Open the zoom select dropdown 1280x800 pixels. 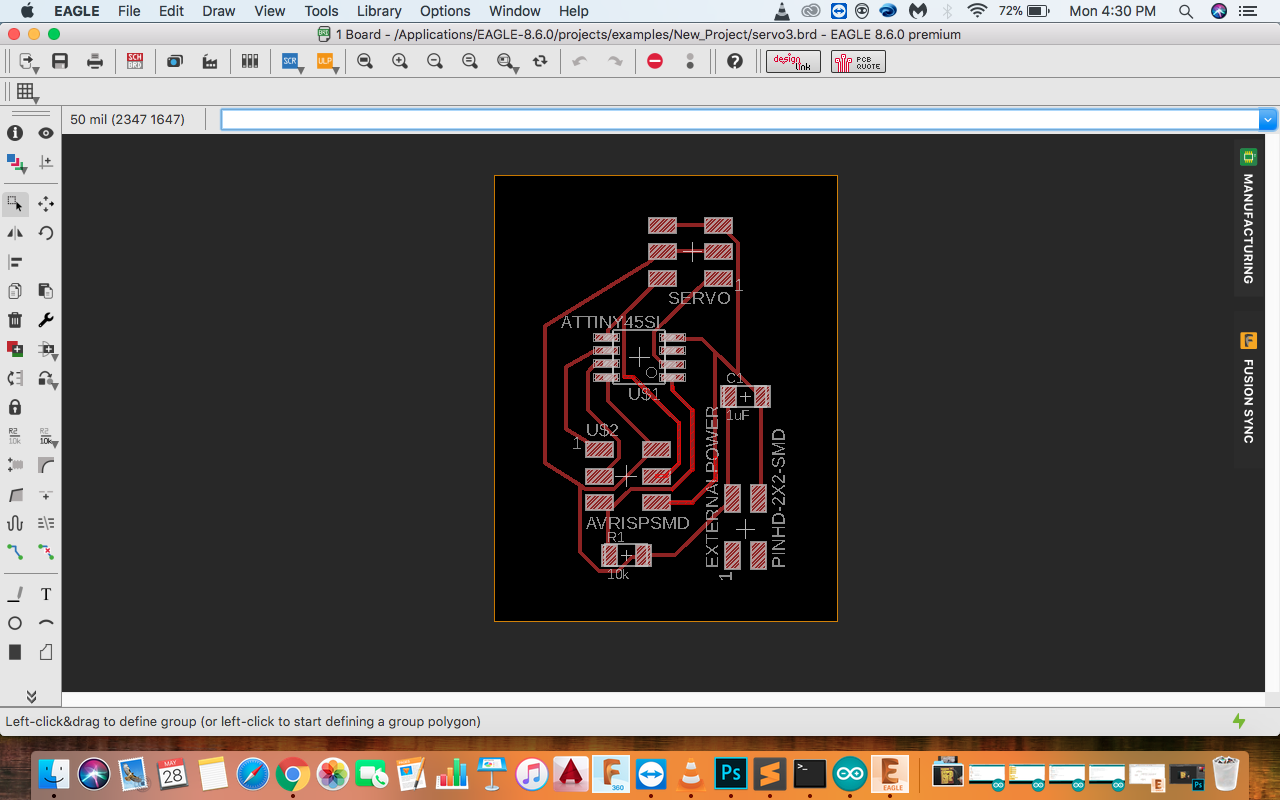click(x=508, y=62)
